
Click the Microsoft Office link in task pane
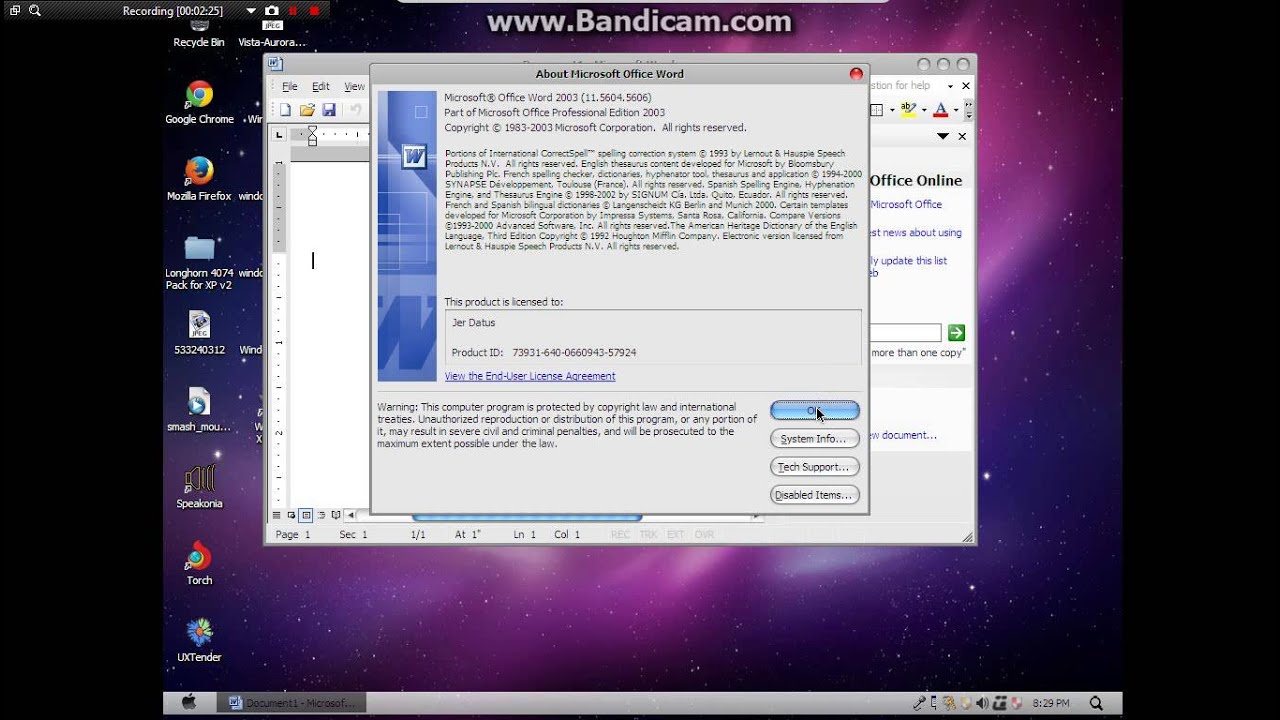pos(906,204)
